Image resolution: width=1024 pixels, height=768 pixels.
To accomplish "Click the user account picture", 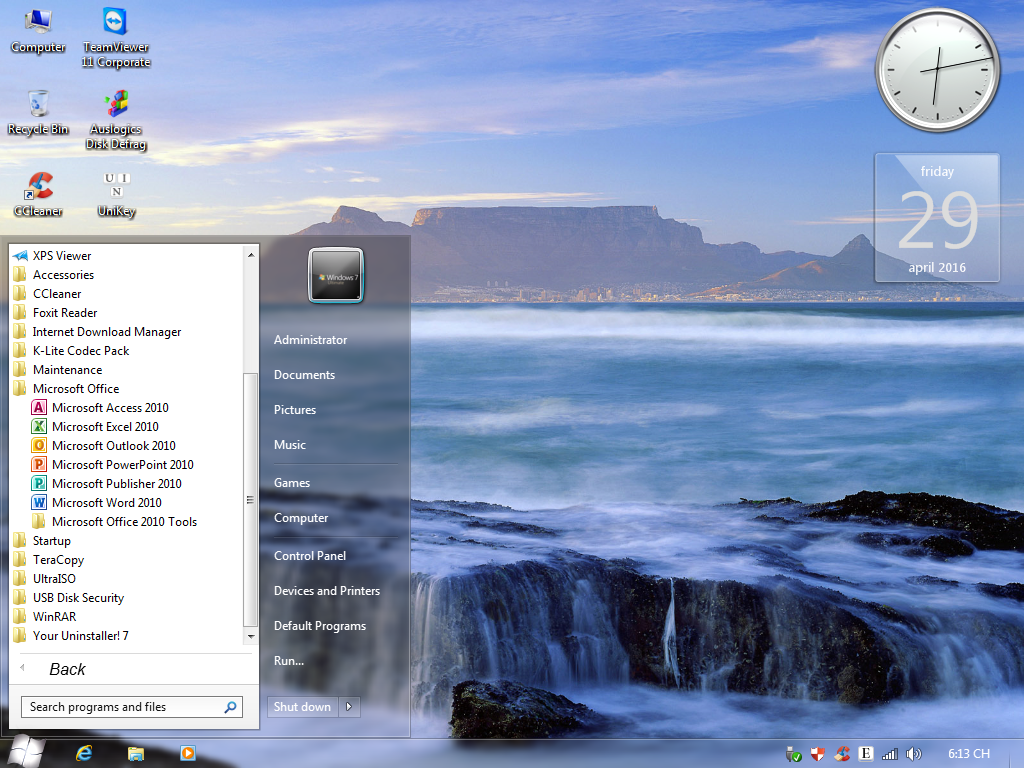I will click(336, 275).
